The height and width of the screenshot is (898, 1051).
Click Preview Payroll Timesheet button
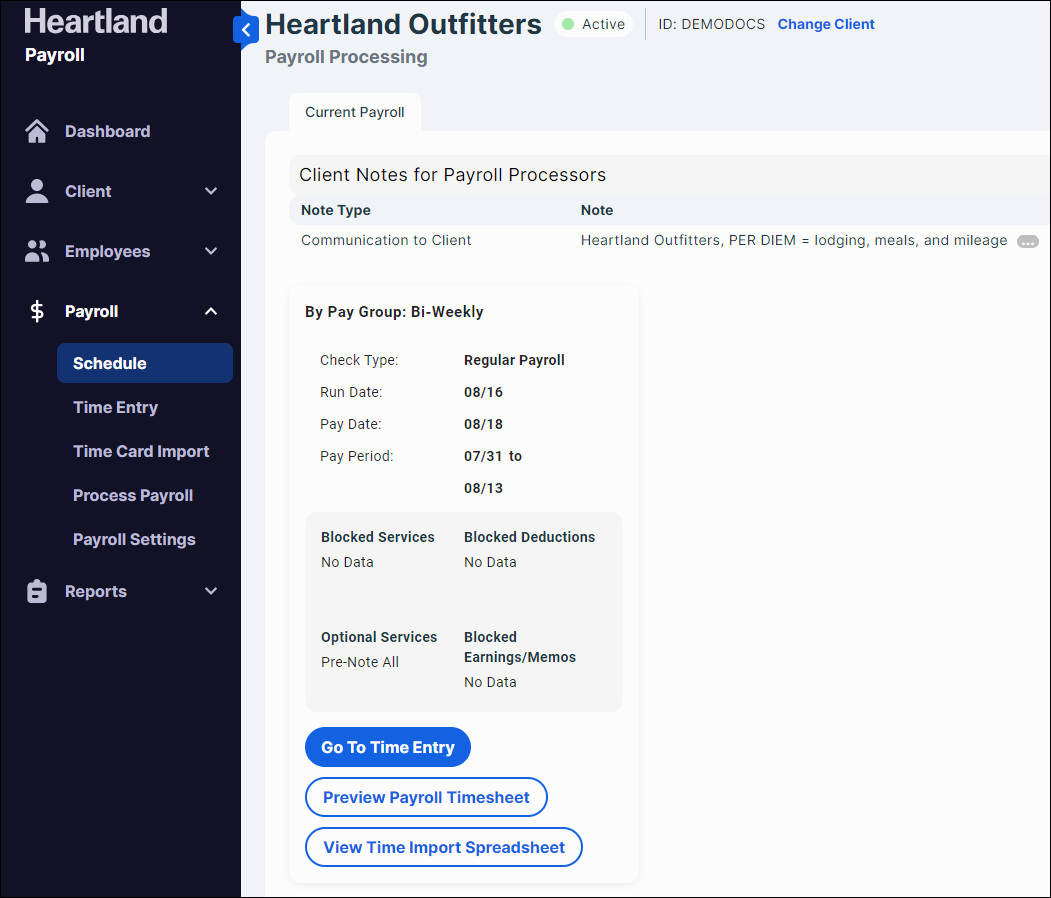coord(426,797)
